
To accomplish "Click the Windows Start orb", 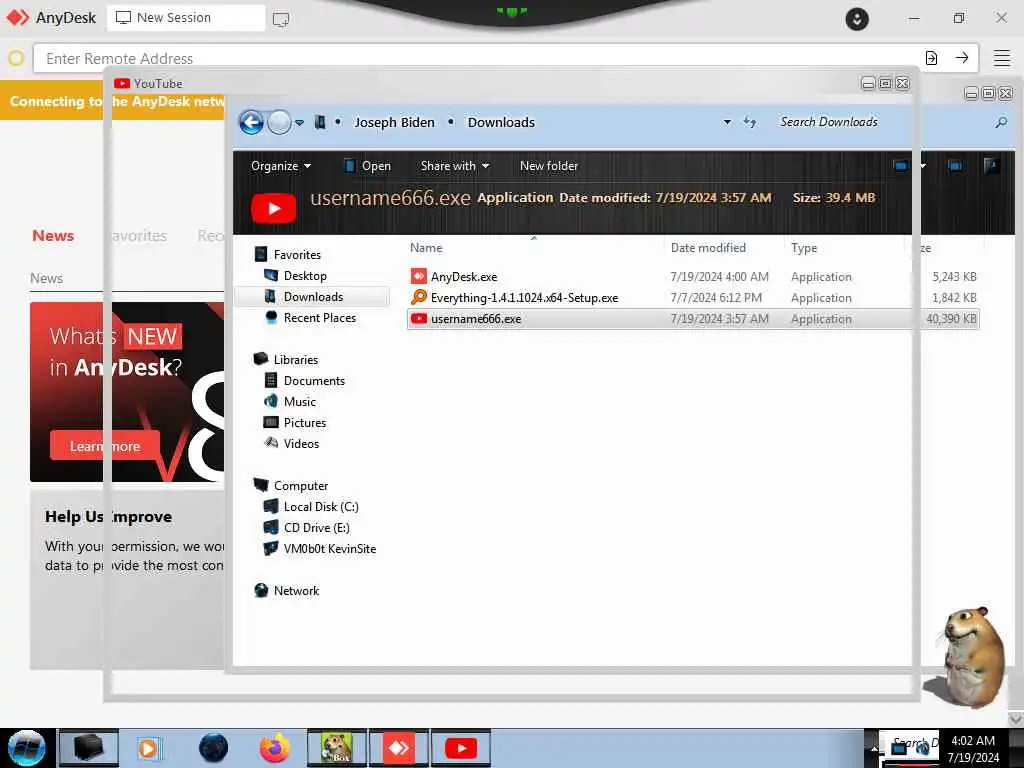I will [x=27, y=748].
